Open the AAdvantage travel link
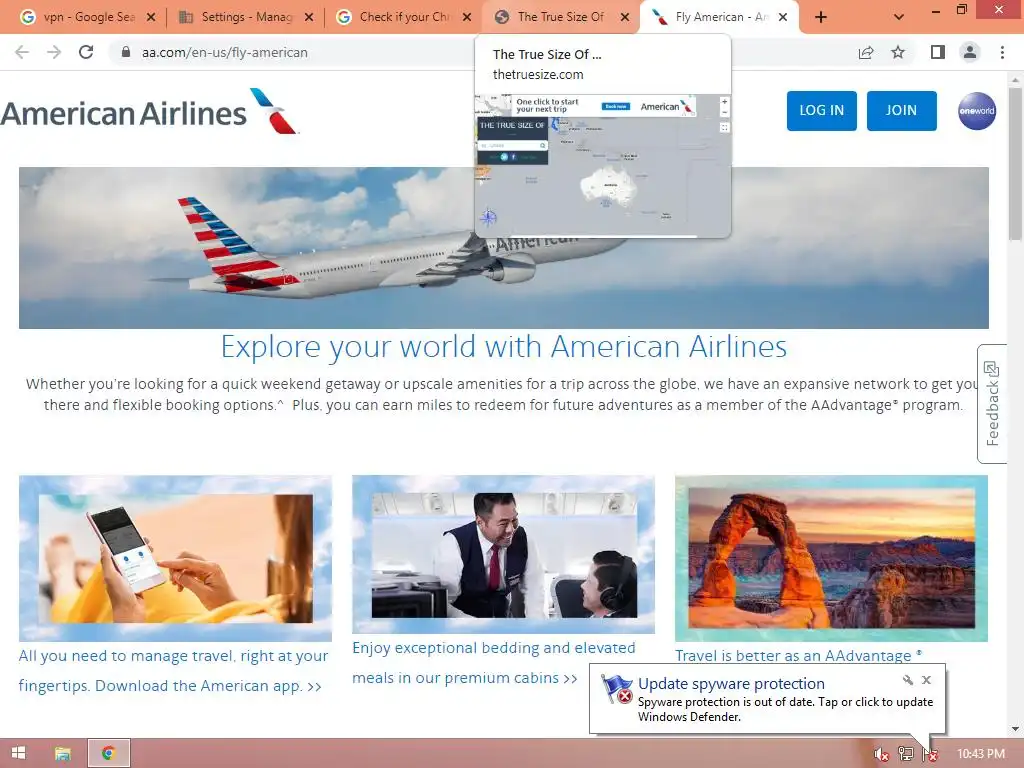This screenshot has width=1024, height=768. (x=798, y=655)
